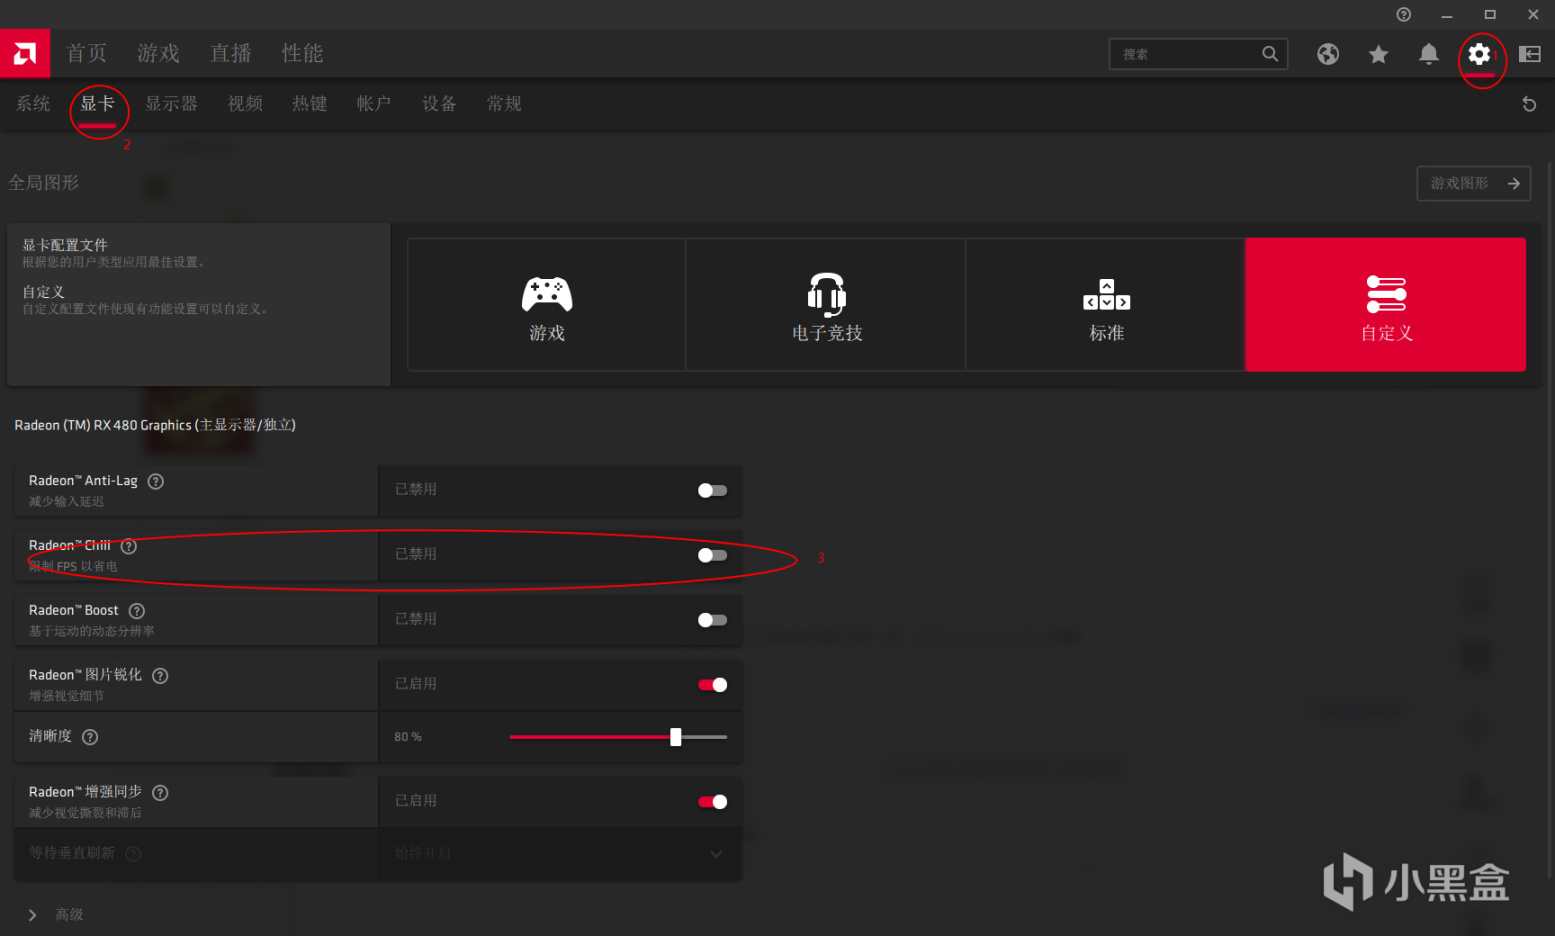This screenshot has height=936, width=1555.
Task: Minimize the Radeon Software window
Action: [x=1446, y=14]
